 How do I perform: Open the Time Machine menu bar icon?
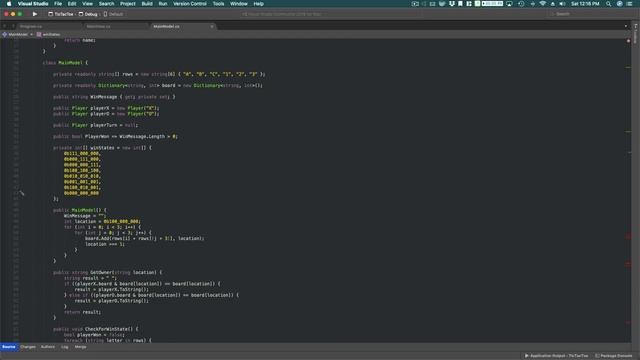coord(521,4)
